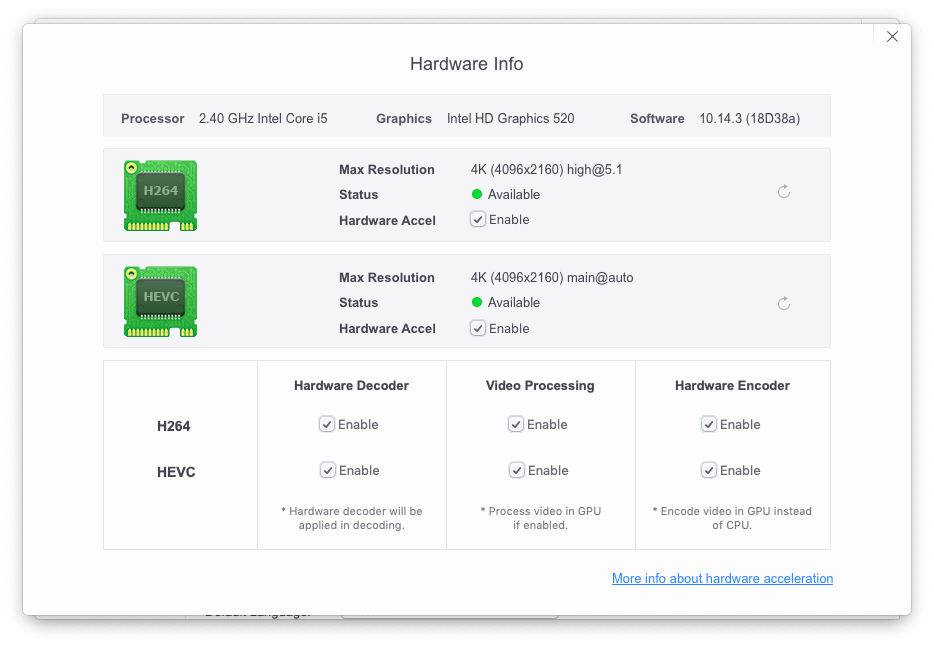Screen dimensions: 934x646
Task: Click the green H264 Available status dot
Action: tap(477, 194)
